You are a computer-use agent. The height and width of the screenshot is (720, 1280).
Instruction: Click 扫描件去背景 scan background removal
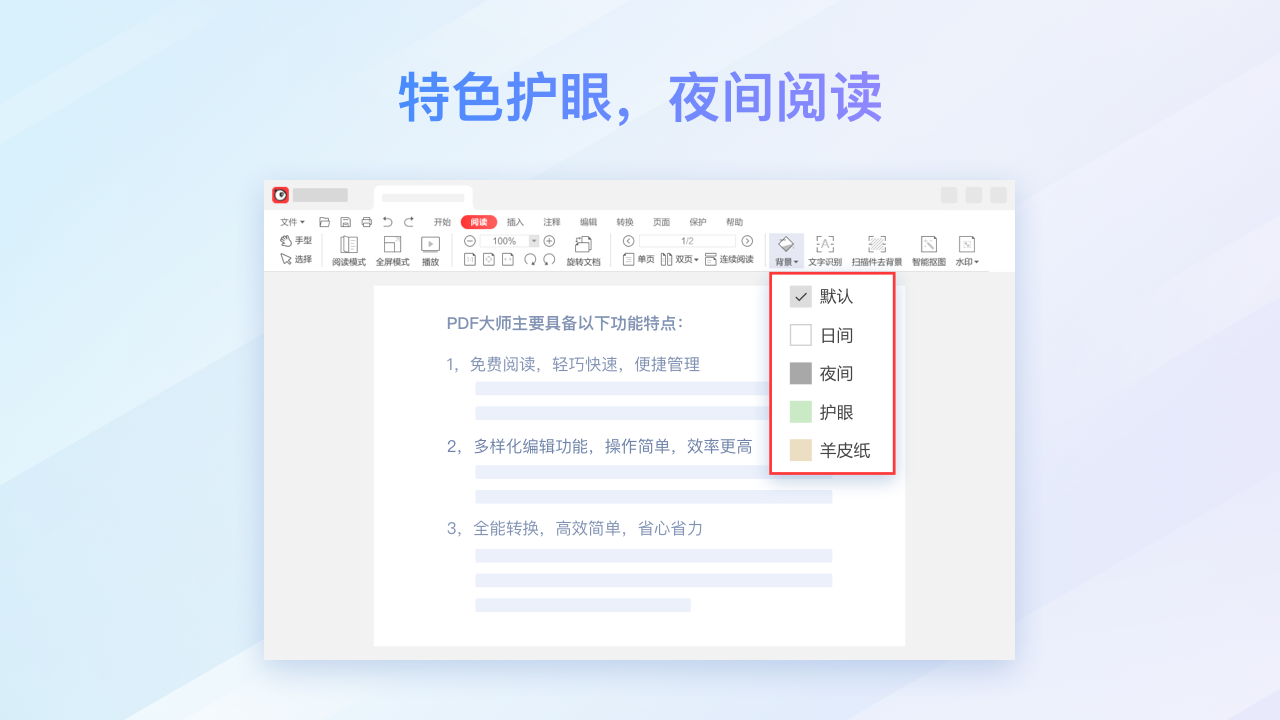pyautogui.click(x=876, y=245)
